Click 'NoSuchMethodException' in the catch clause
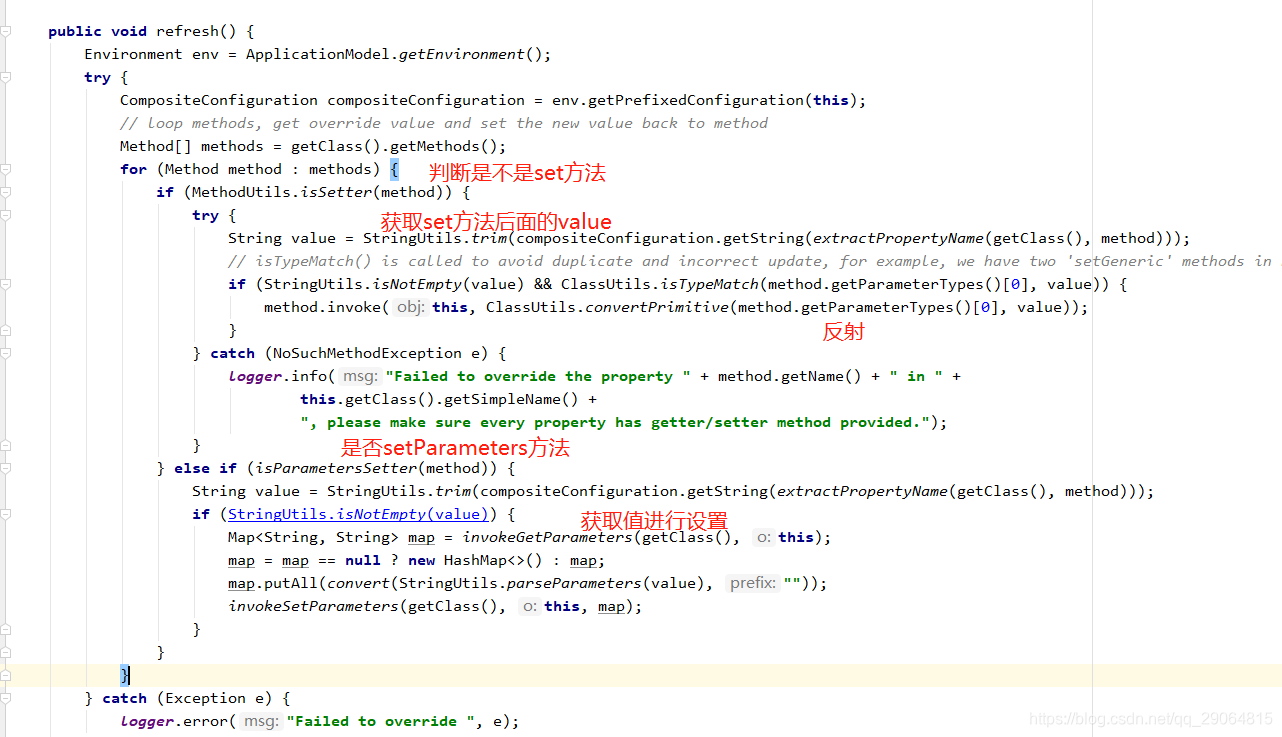Image resolution: width=1282 pixels, height=737 pixels. tap(367, 353)
